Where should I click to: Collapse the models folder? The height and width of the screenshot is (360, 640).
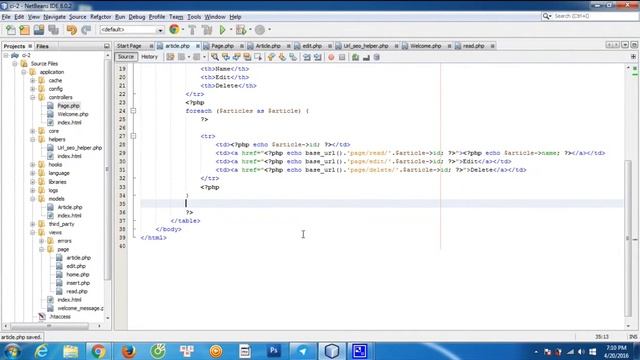point(33,199)
